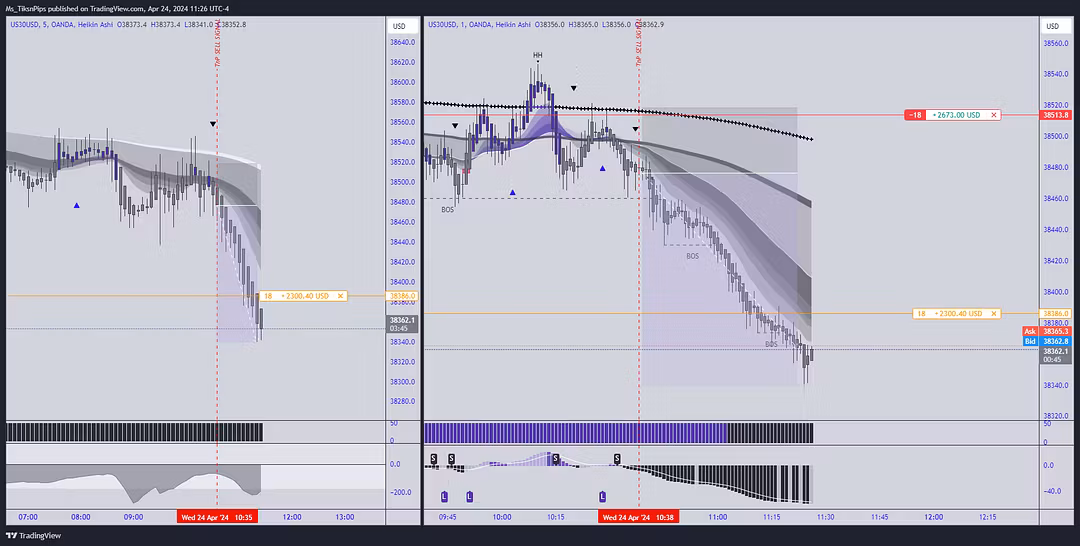Close the red -18 order line
Viewport: 1080px width, 546px height.
993,115
